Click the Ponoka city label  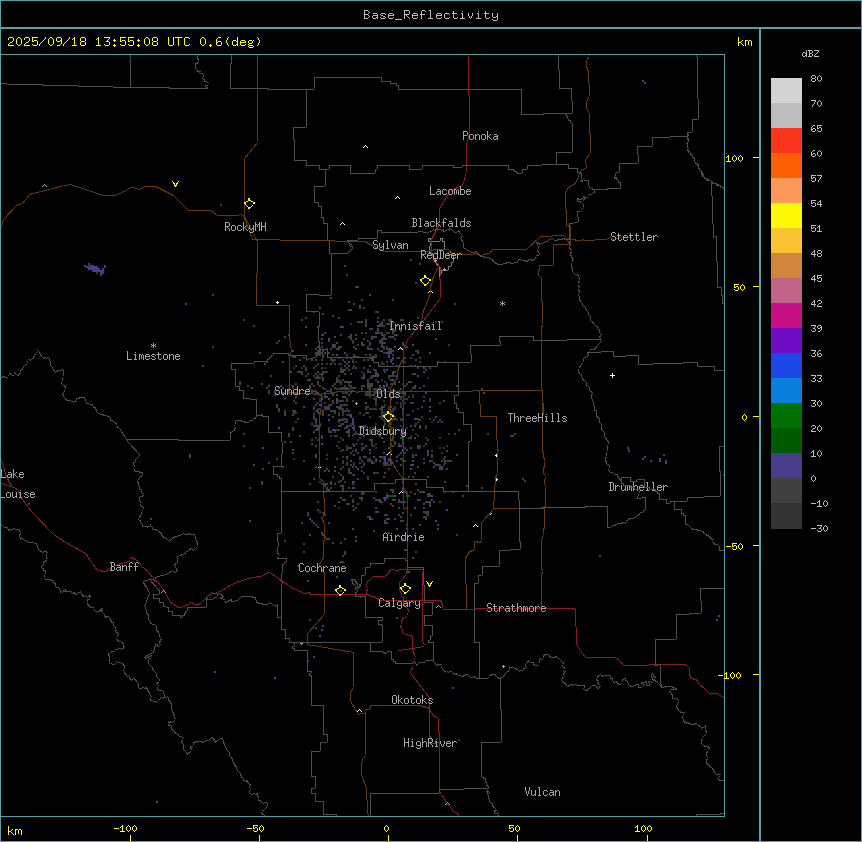coord(480,136)
